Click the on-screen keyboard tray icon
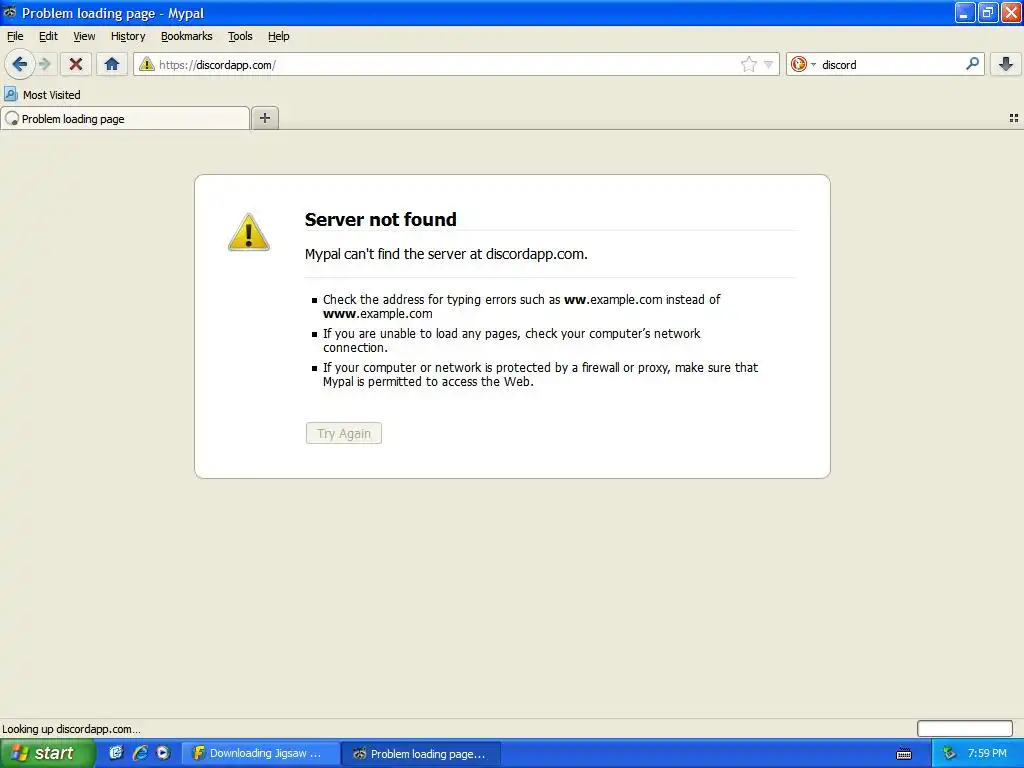This screenshot has height=768, width=1024. click(904, 754)
